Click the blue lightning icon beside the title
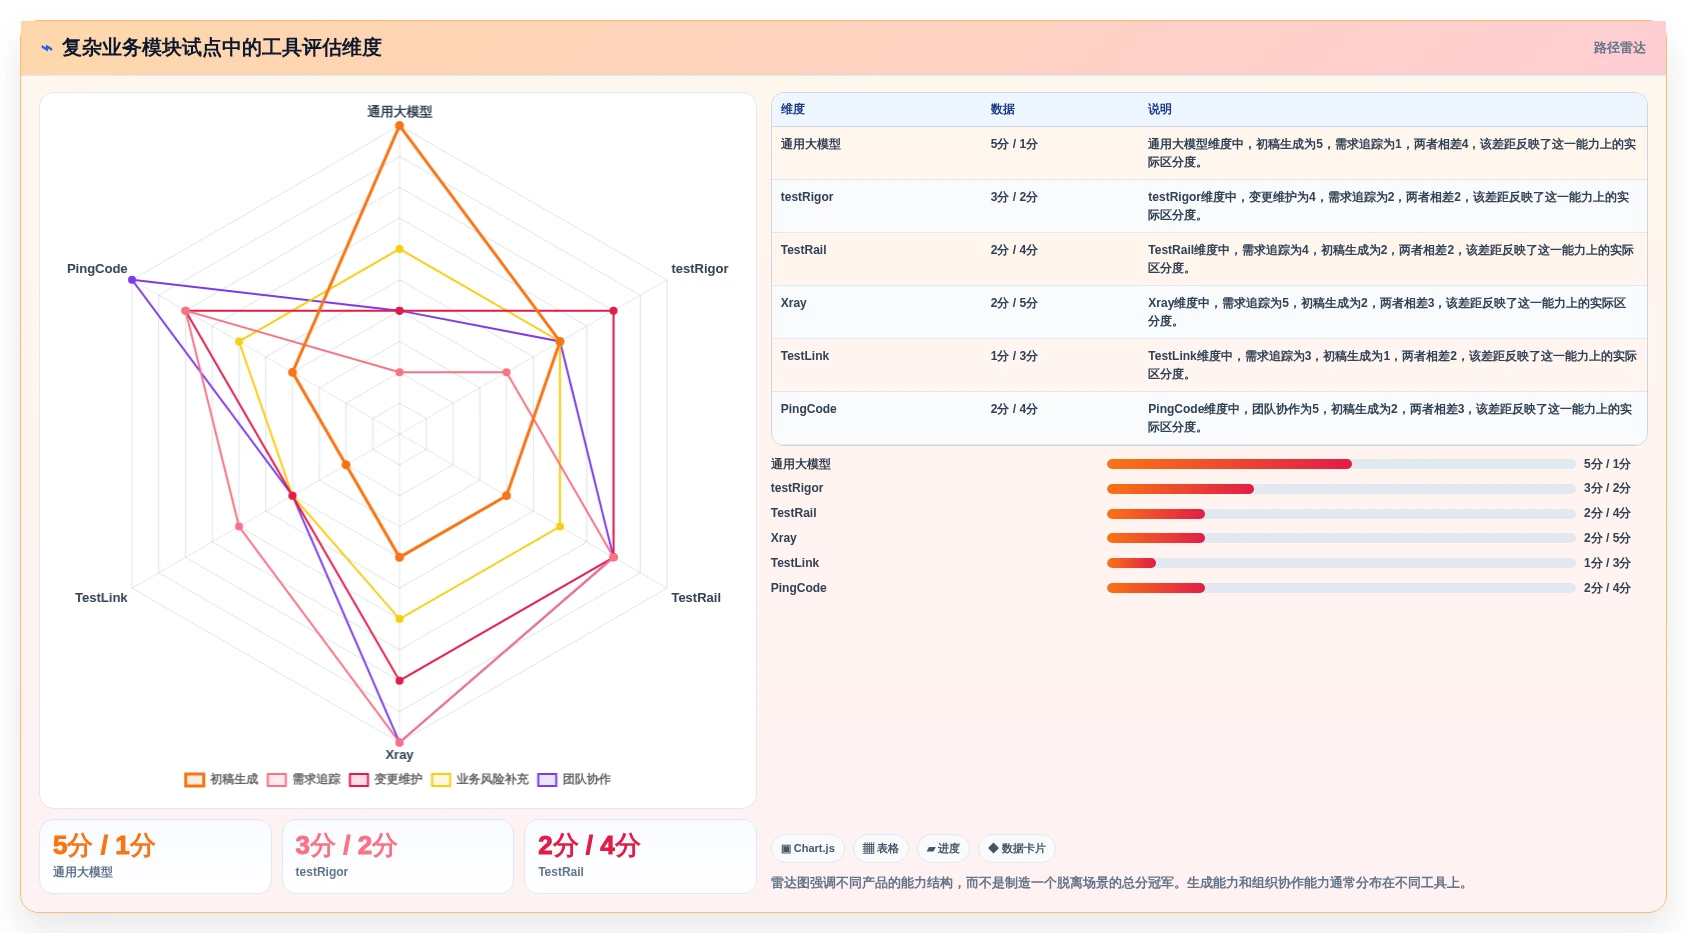This screenshot has height=933, width=1687. [47, 48]
